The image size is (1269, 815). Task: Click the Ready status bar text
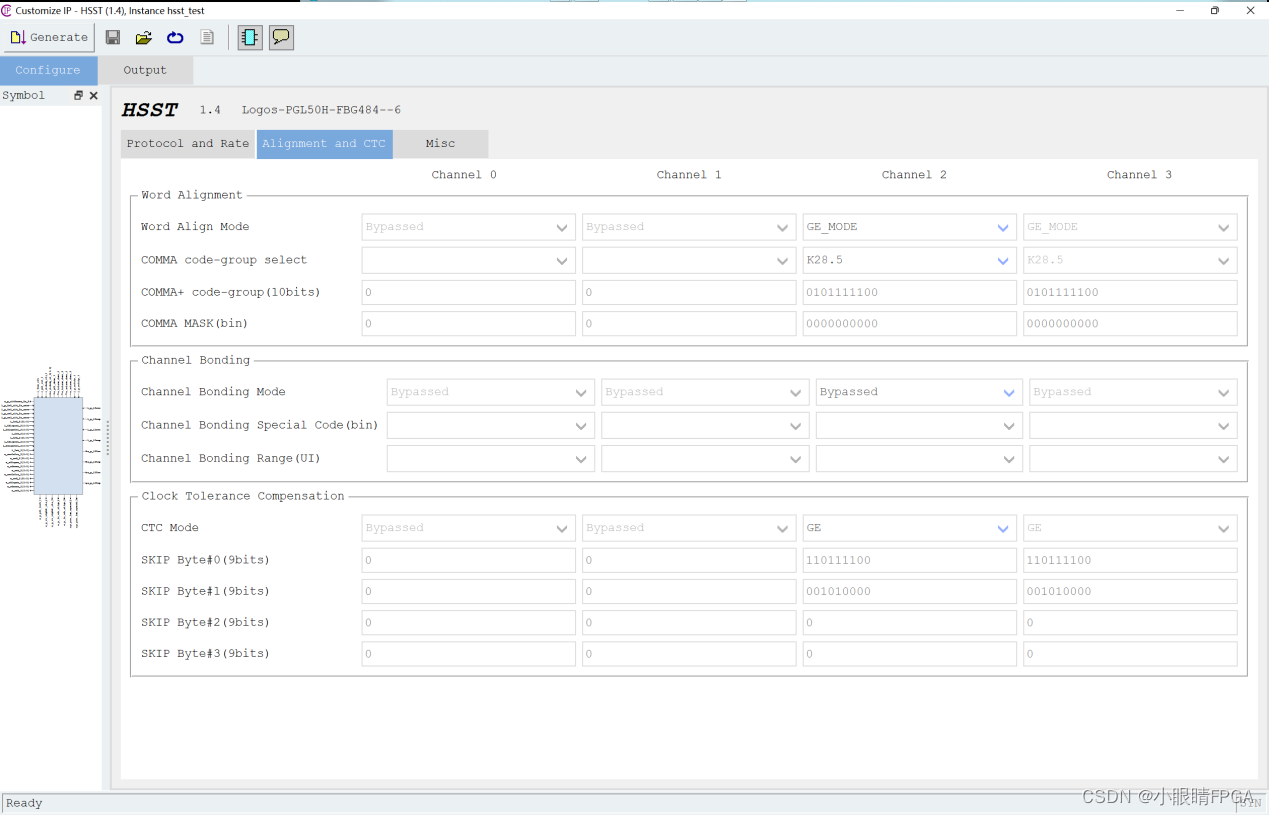coord(24,803)
